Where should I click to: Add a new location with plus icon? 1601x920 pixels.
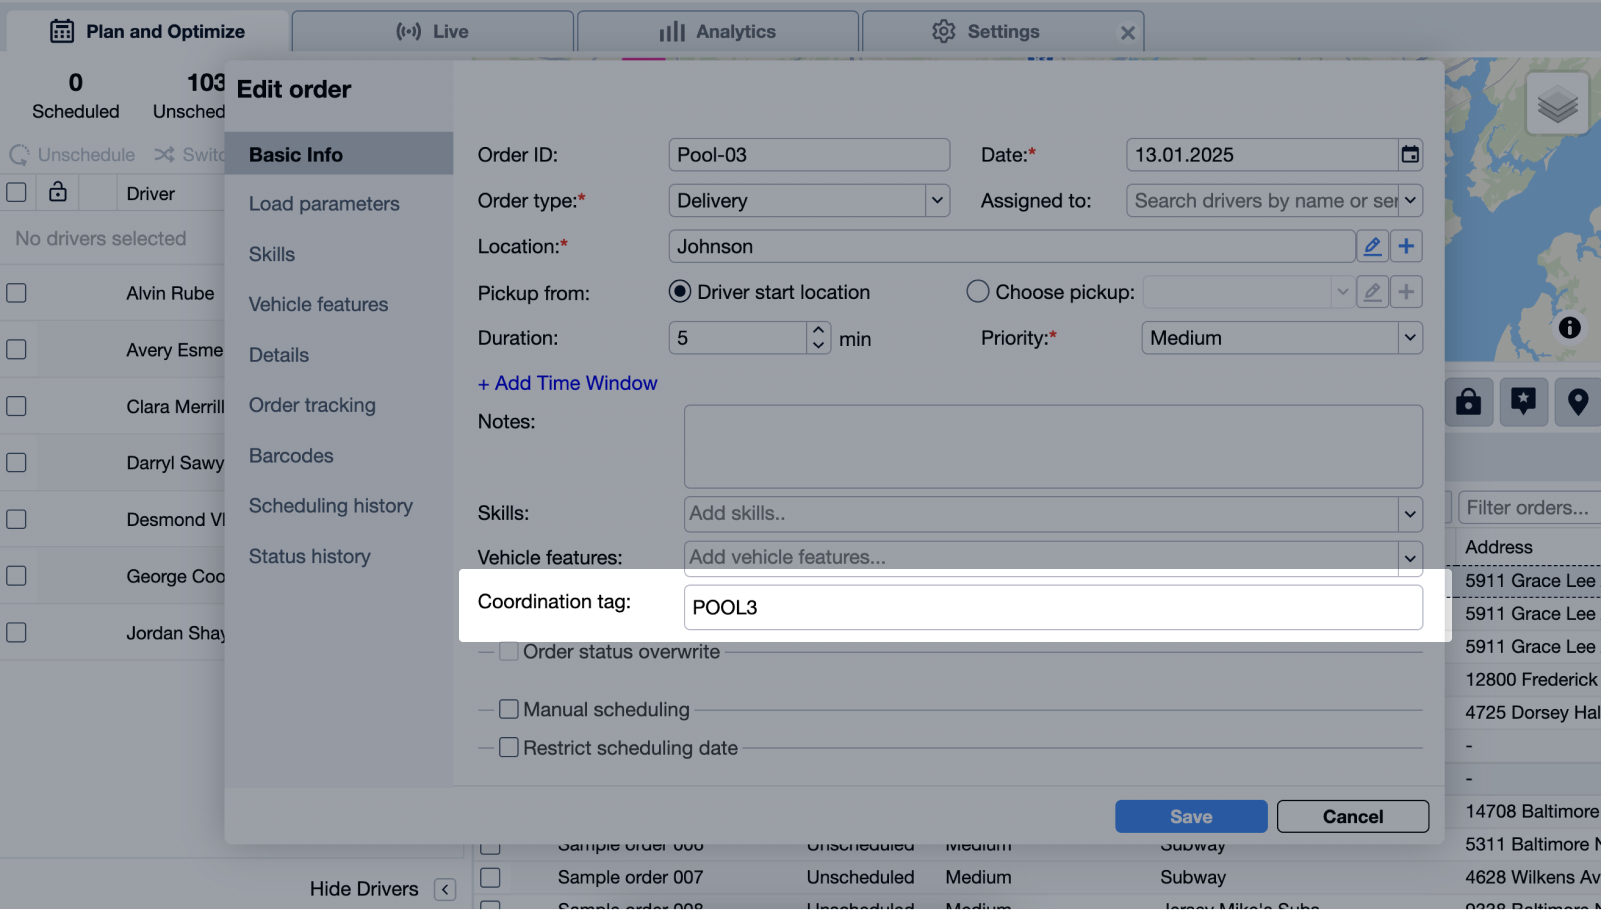click(1406, 247)
